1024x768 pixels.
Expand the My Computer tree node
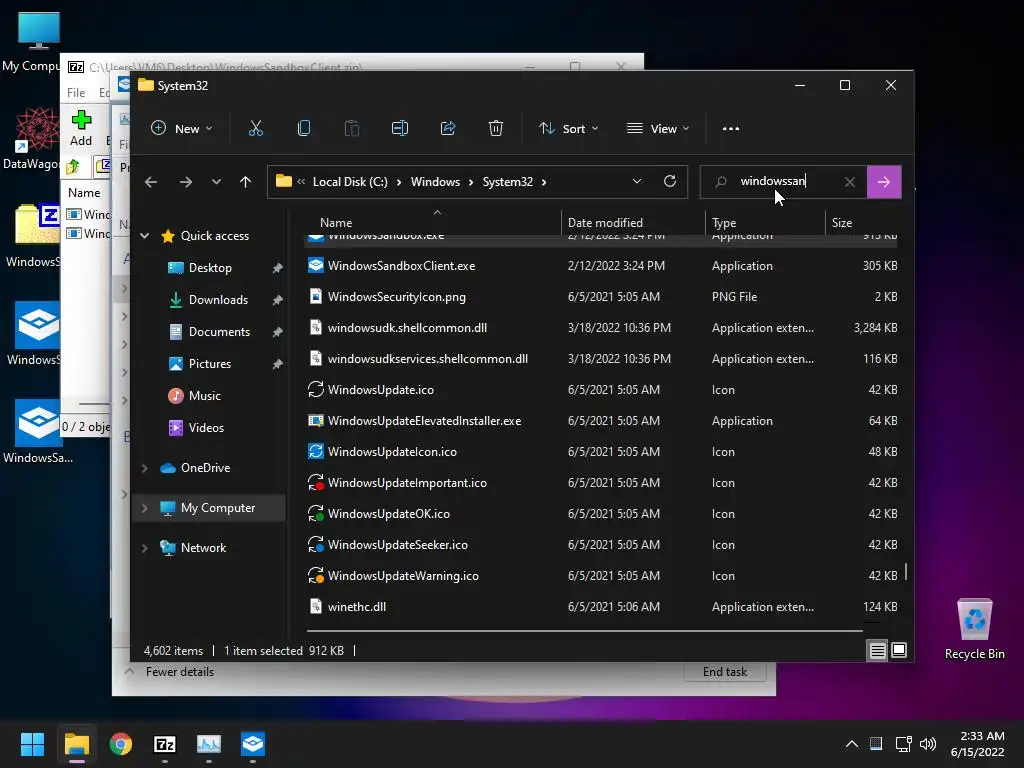145,508
